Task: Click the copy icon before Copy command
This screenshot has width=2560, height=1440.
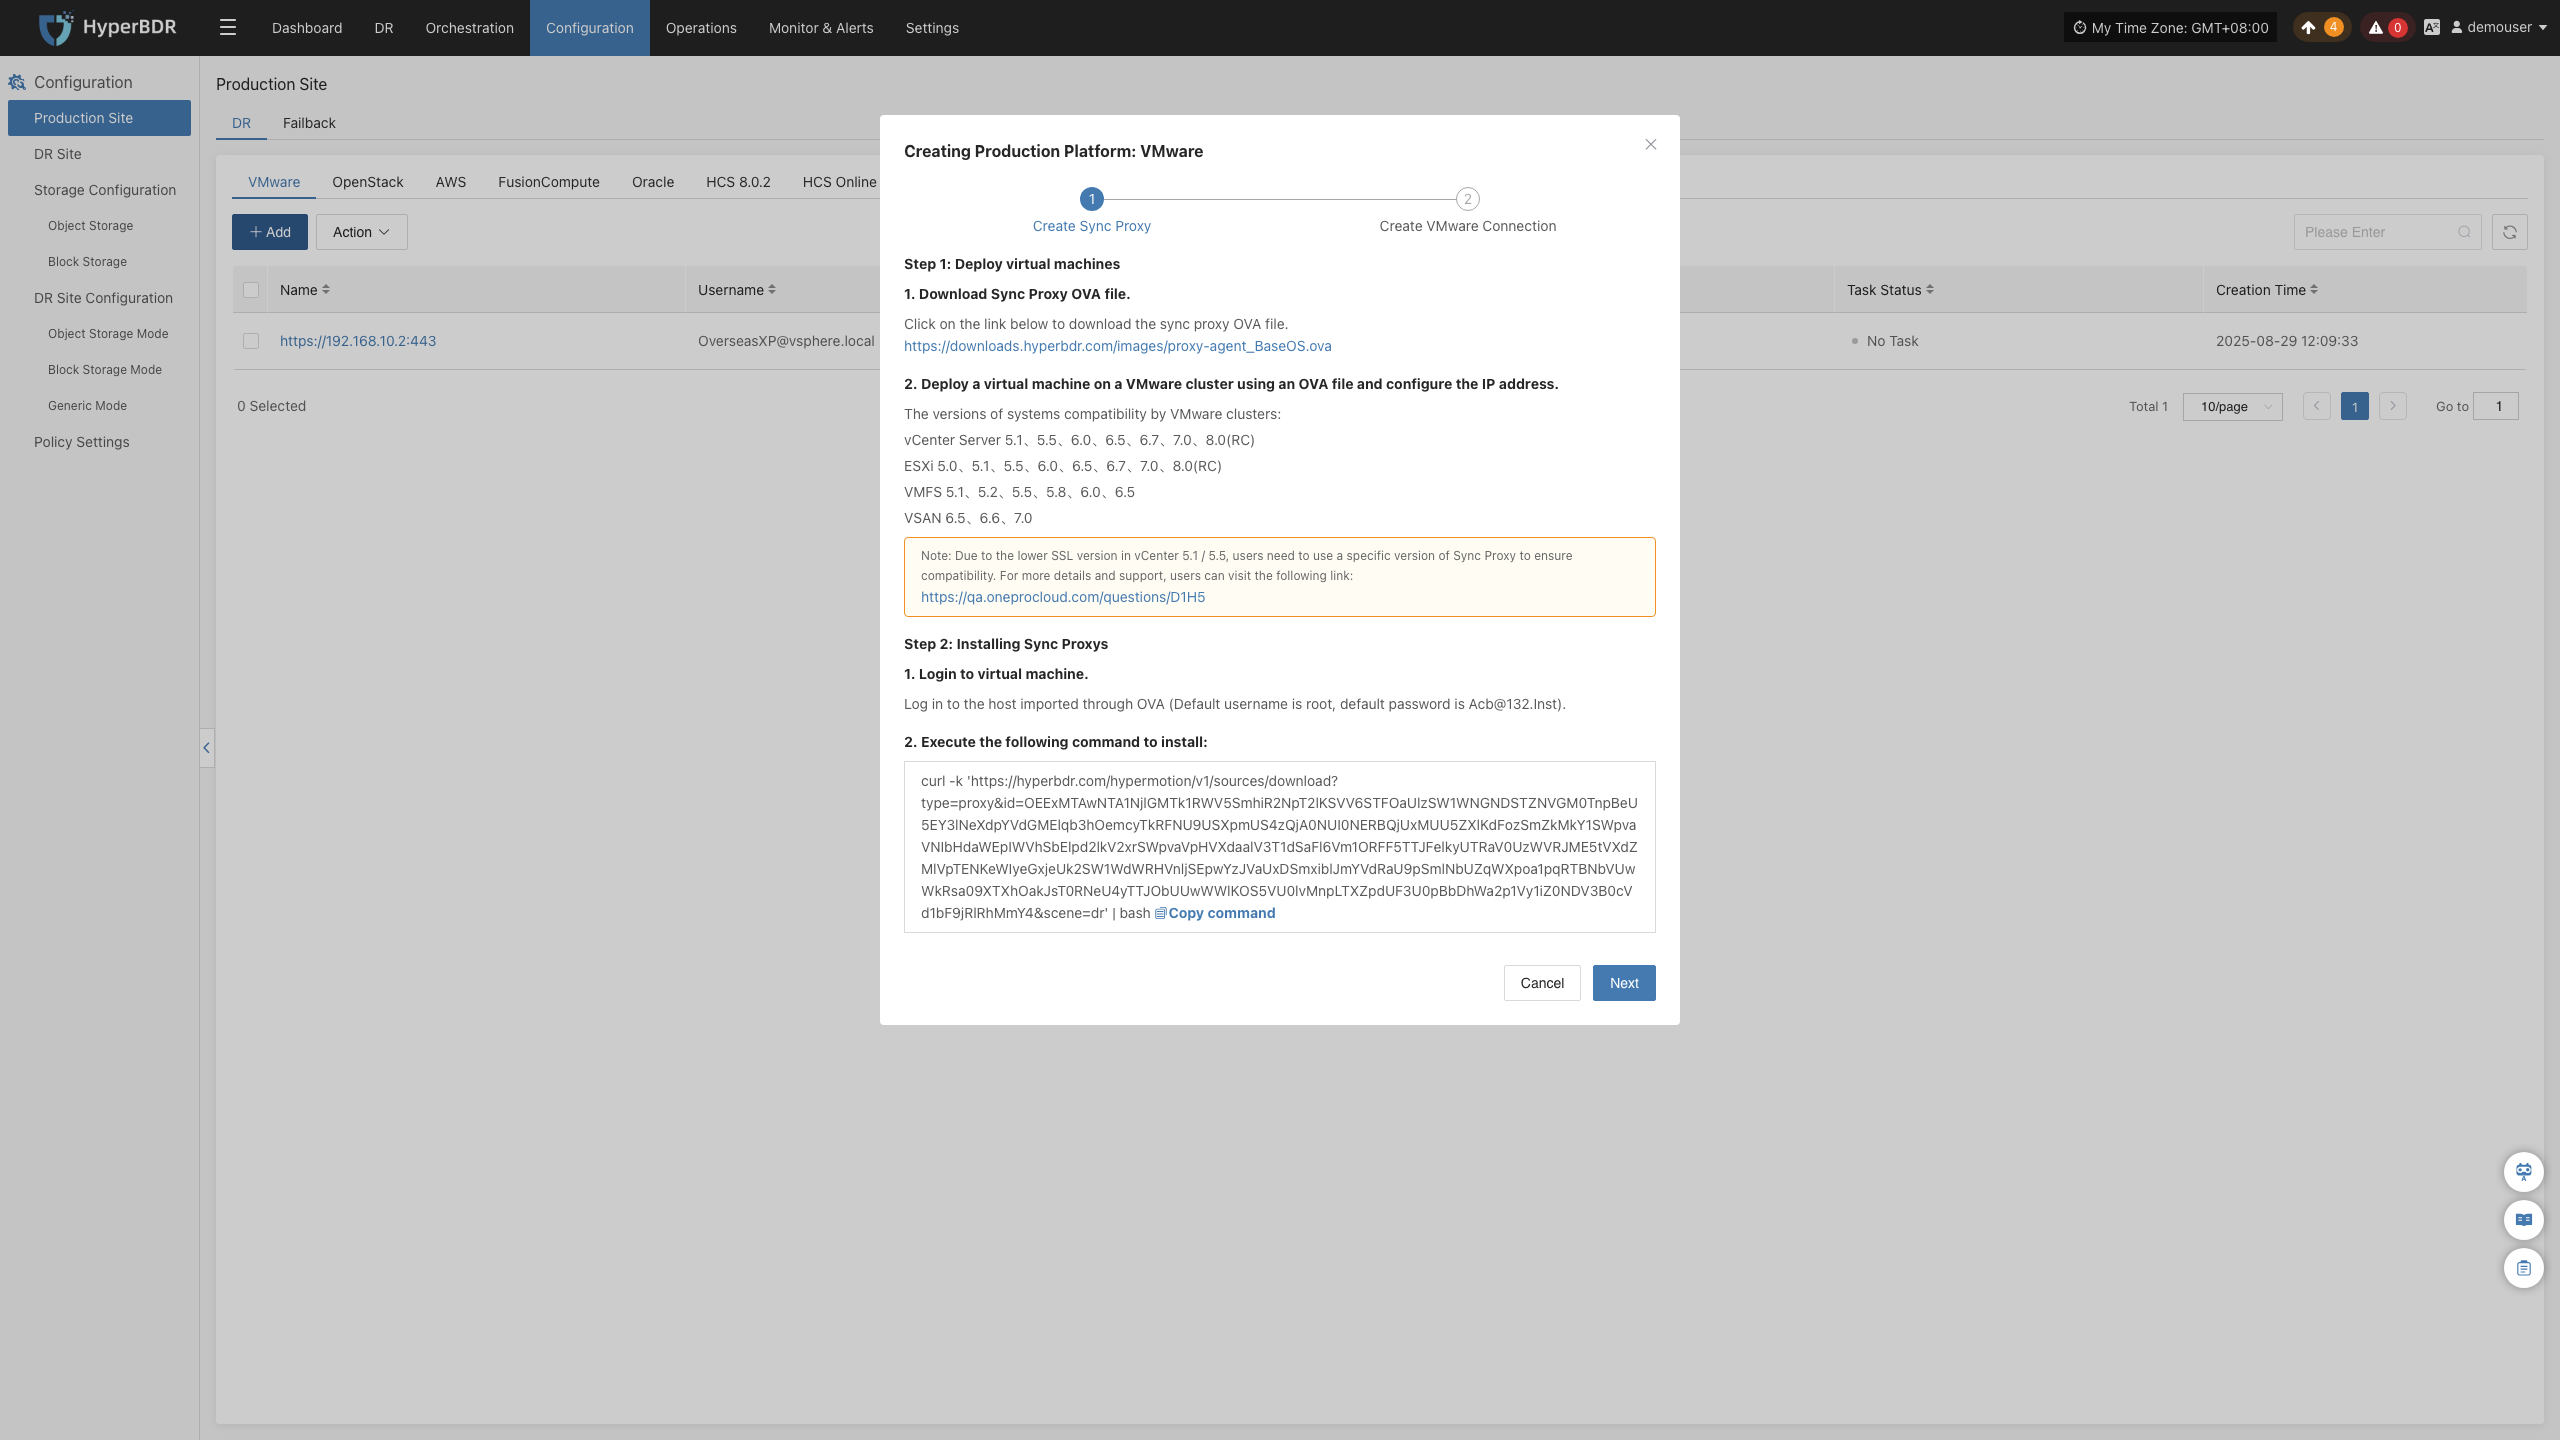Action: coord(1161,913)
